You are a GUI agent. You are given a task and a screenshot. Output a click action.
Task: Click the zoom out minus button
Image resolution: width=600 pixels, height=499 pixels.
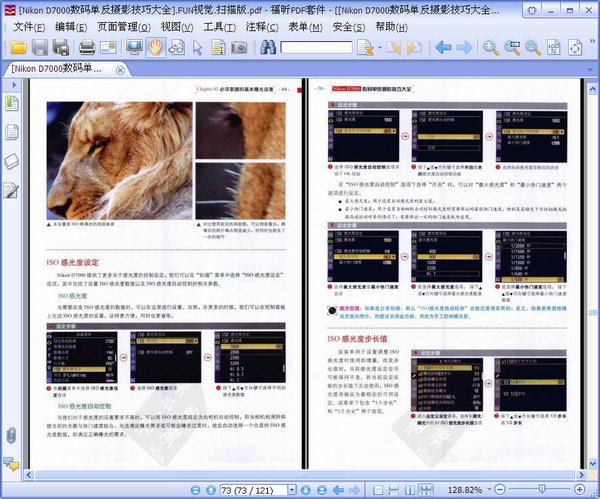click(x=500, y=489)
